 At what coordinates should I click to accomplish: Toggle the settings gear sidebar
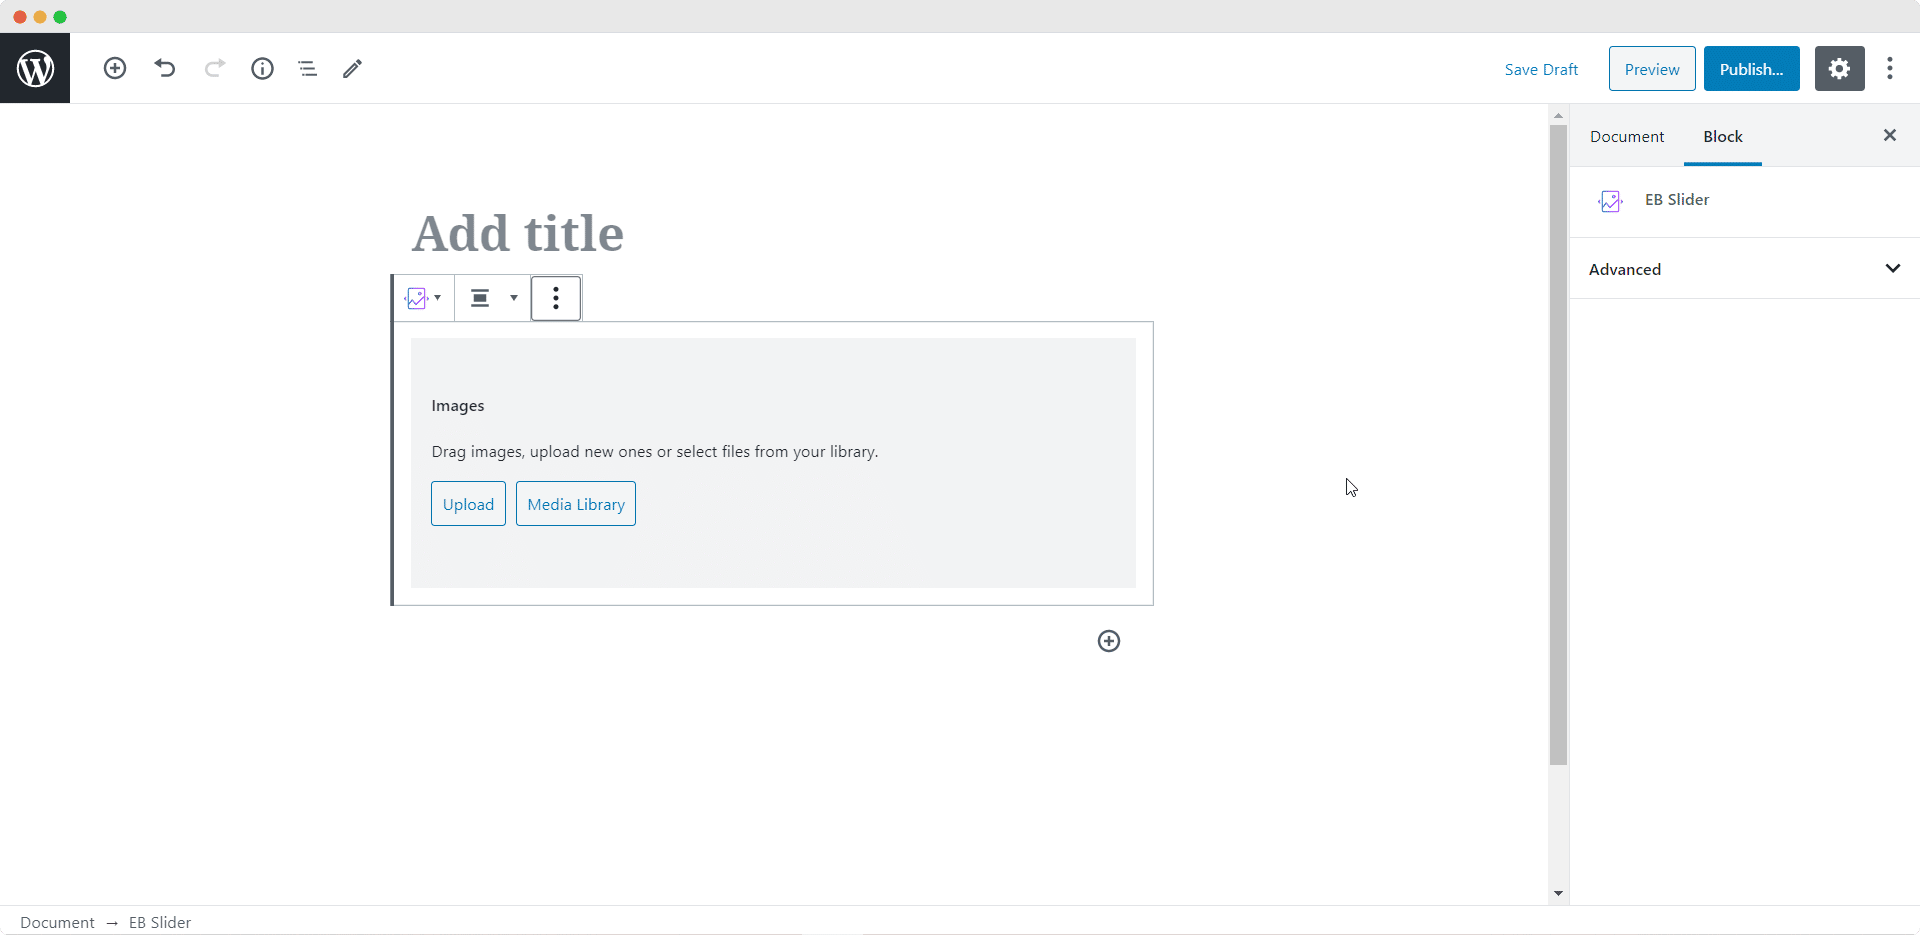(1839, 68)
